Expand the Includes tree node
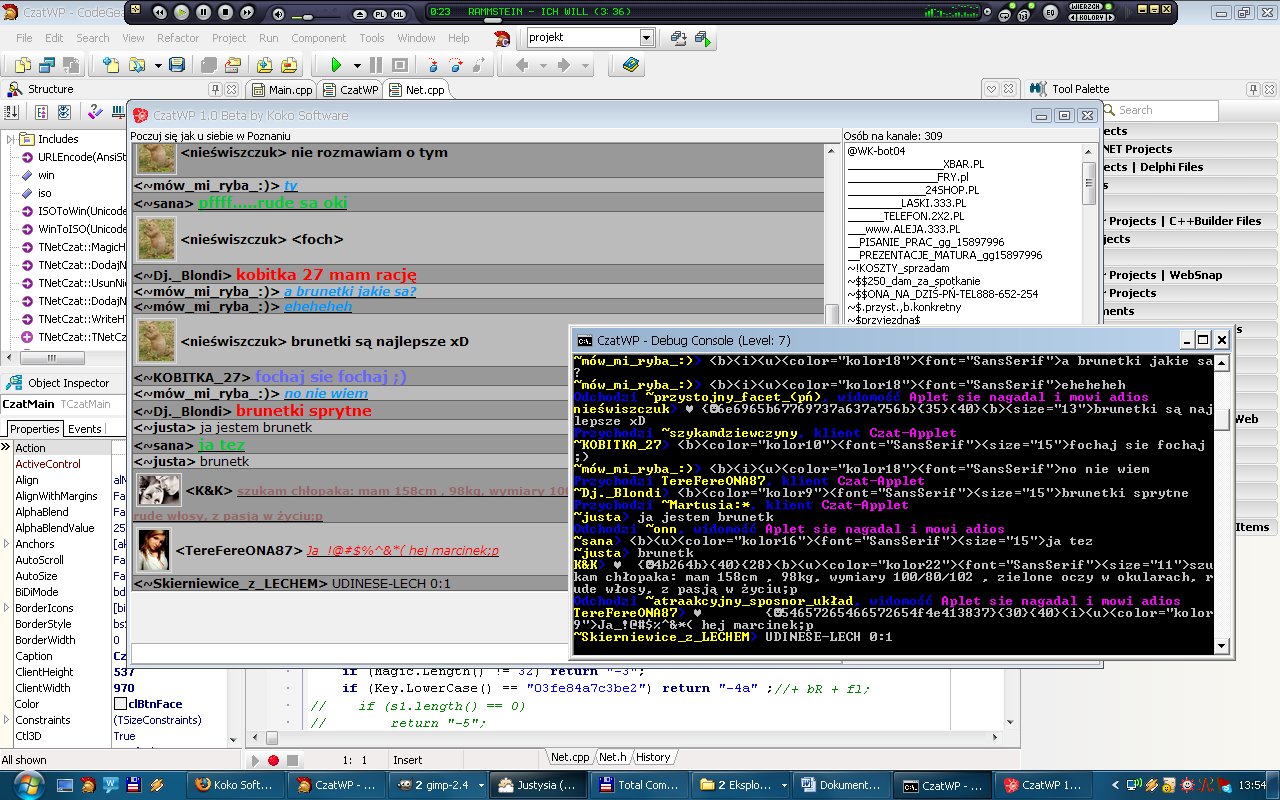 pyautogui.click(x=9, y=139)
